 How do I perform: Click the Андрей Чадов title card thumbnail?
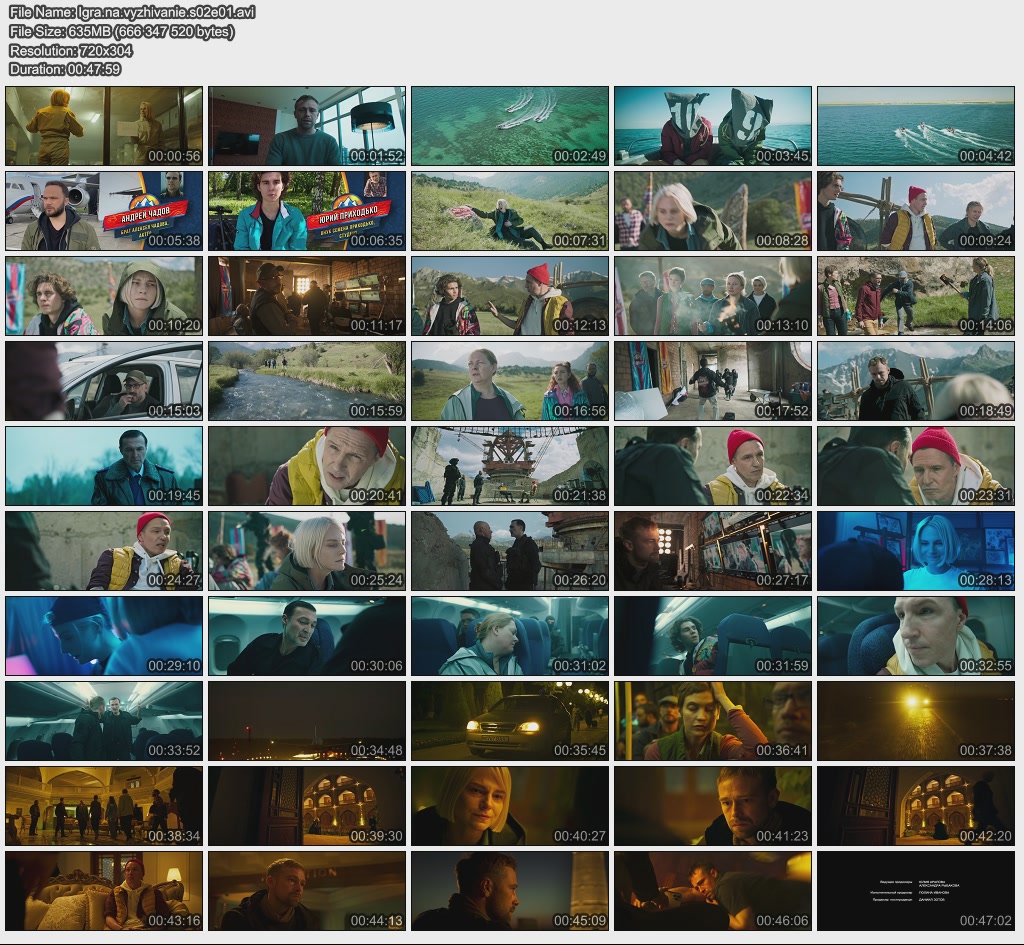[104, 211]
